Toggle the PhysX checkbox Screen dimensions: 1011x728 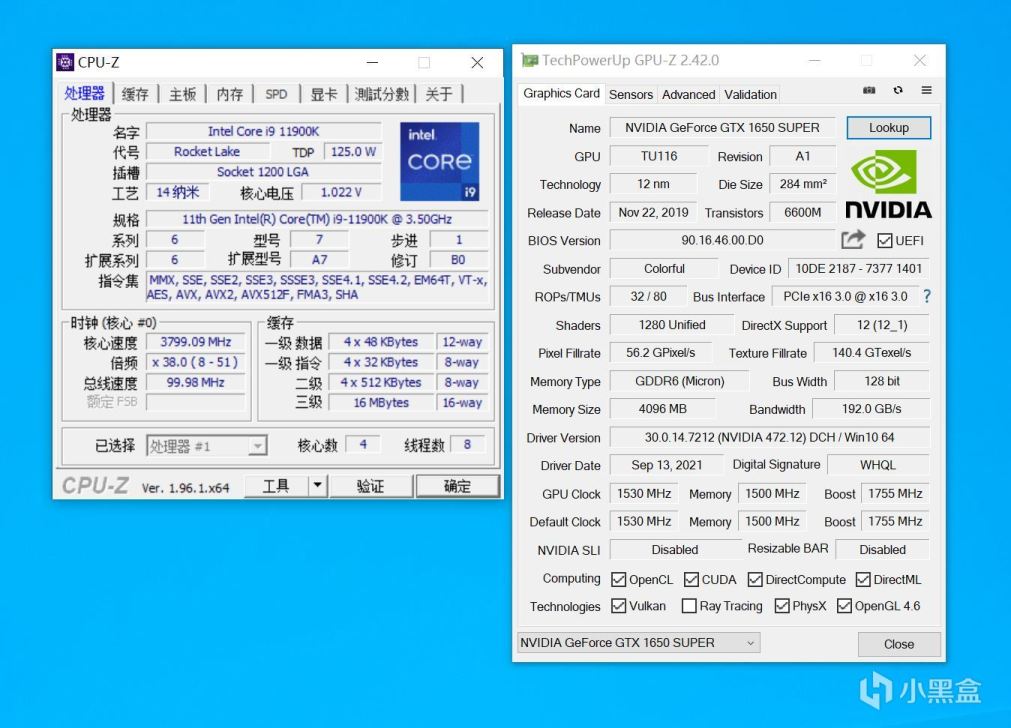click(x=782, y=606)
